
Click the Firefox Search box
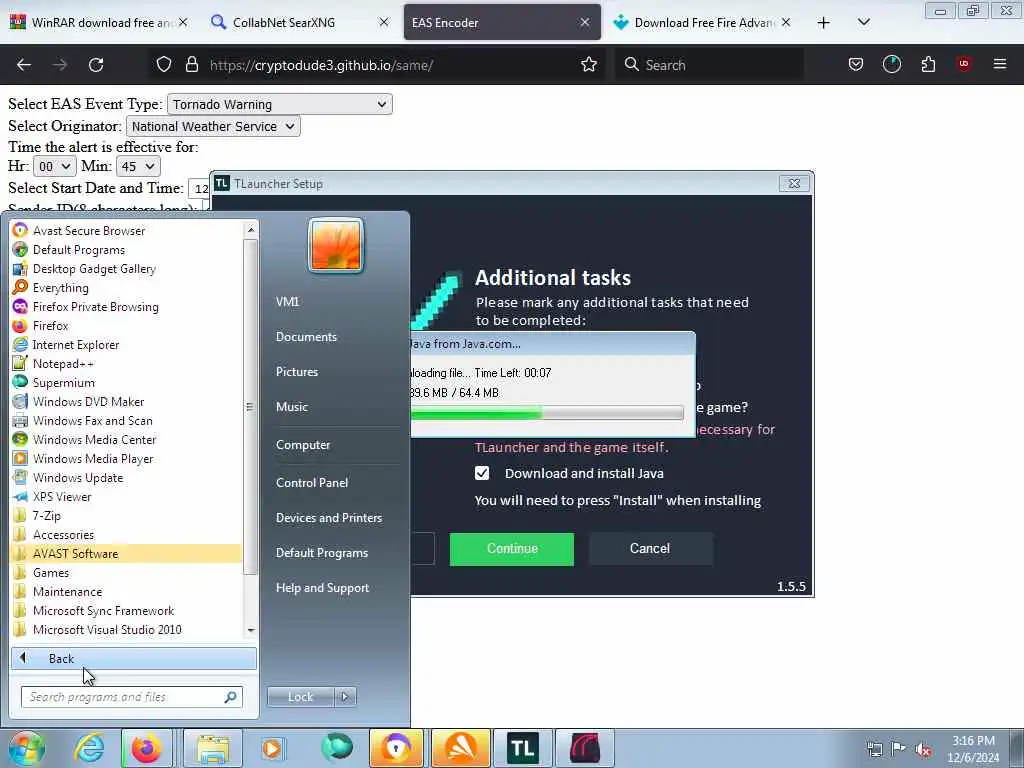tap(709, 65)
